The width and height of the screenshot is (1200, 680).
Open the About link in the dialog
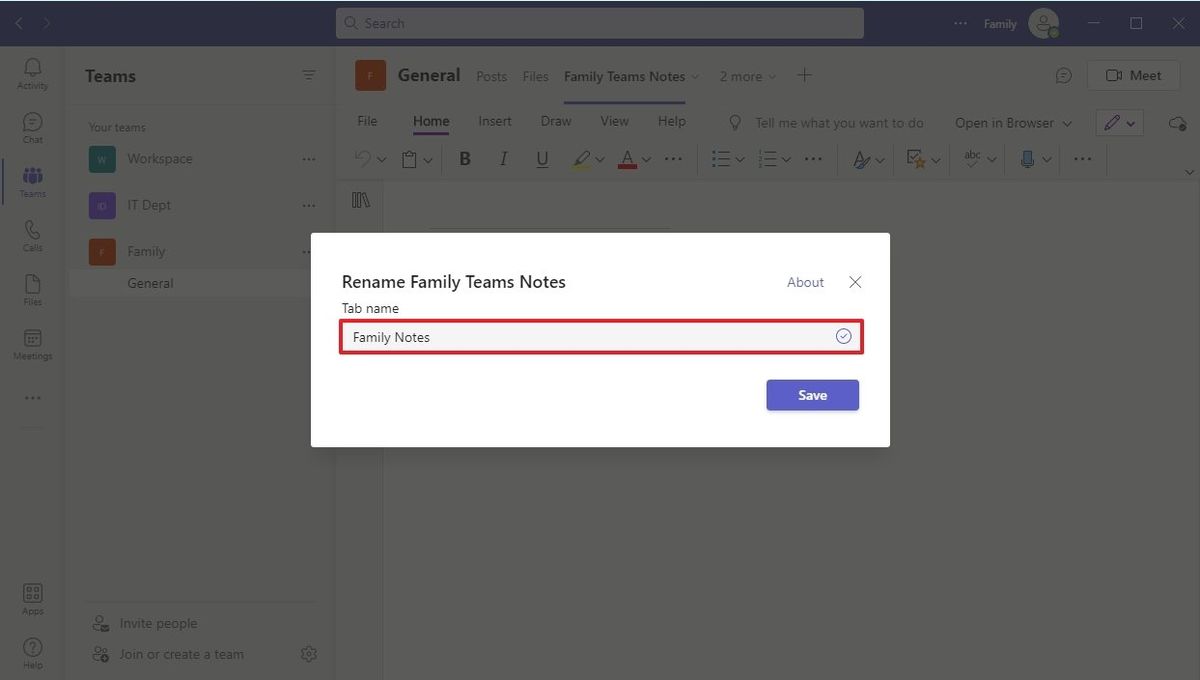point(805,282)
